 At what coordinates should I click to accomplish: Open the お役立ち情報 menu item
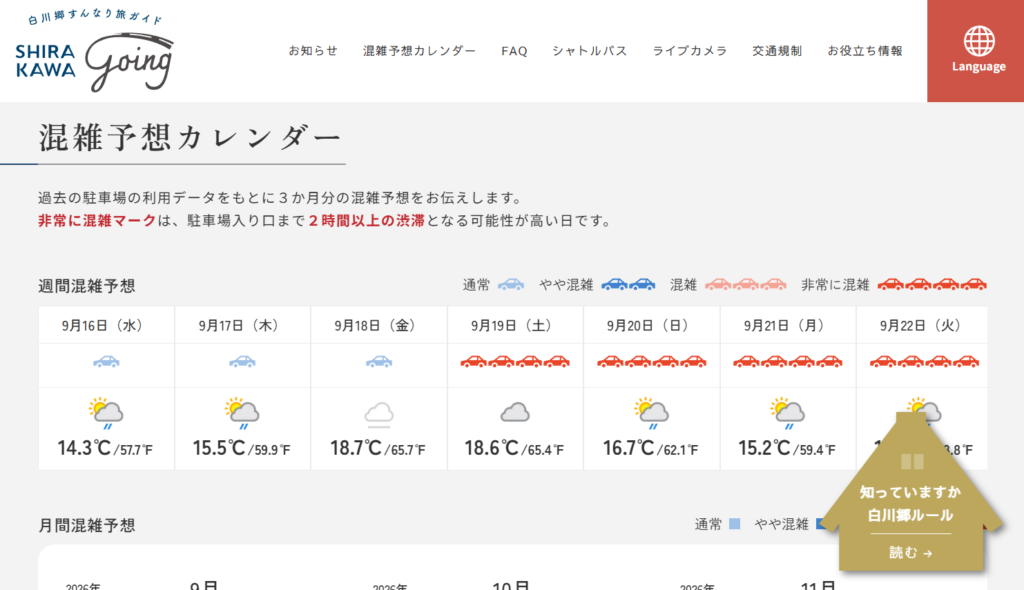pyautogui.click(x=865, y=51)
